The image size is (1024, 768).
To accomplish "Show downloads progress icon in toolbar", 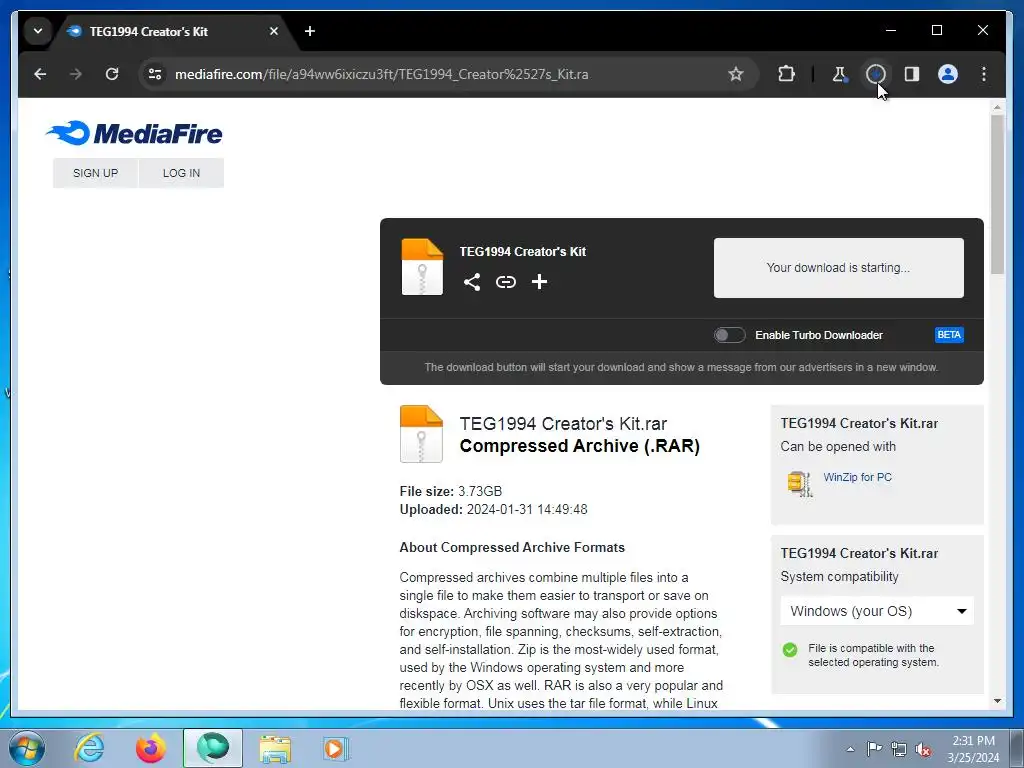I will pyautogui.click(x=876, y=74).
